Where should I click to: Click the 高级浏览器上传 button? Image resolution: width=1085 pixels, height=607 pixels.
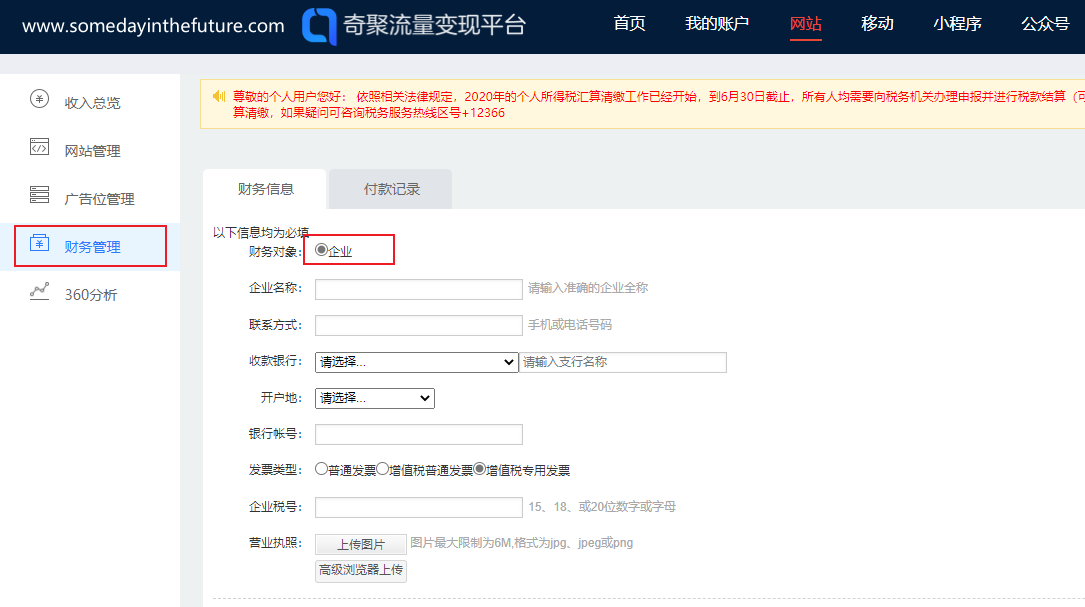click(x=360, y=571)
